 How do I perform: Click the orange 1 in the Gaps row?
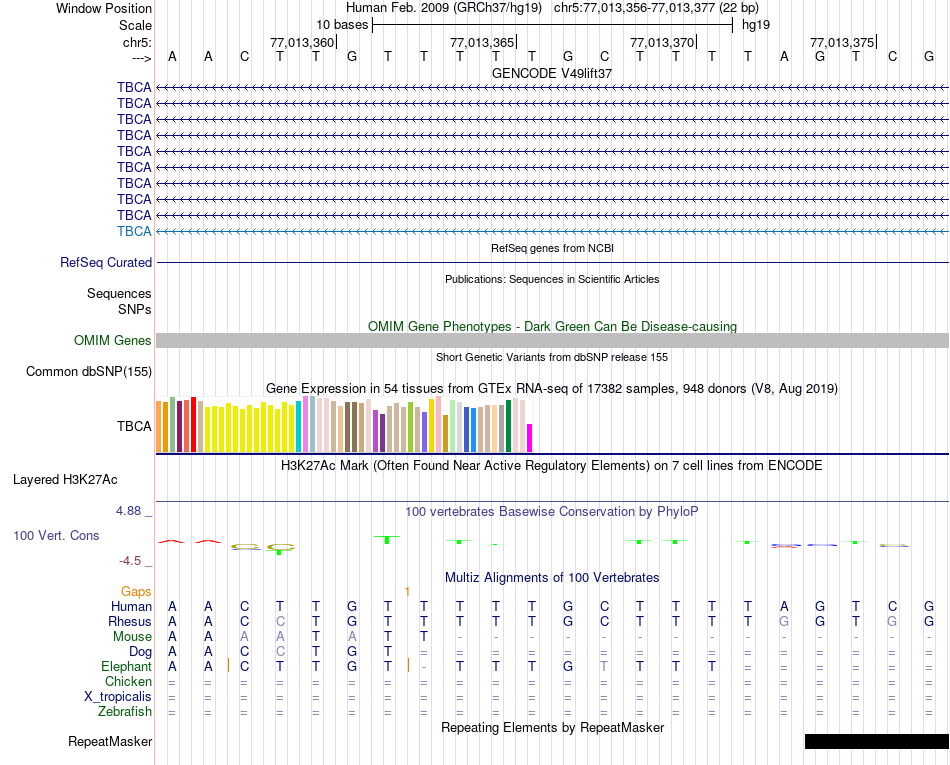407,592
